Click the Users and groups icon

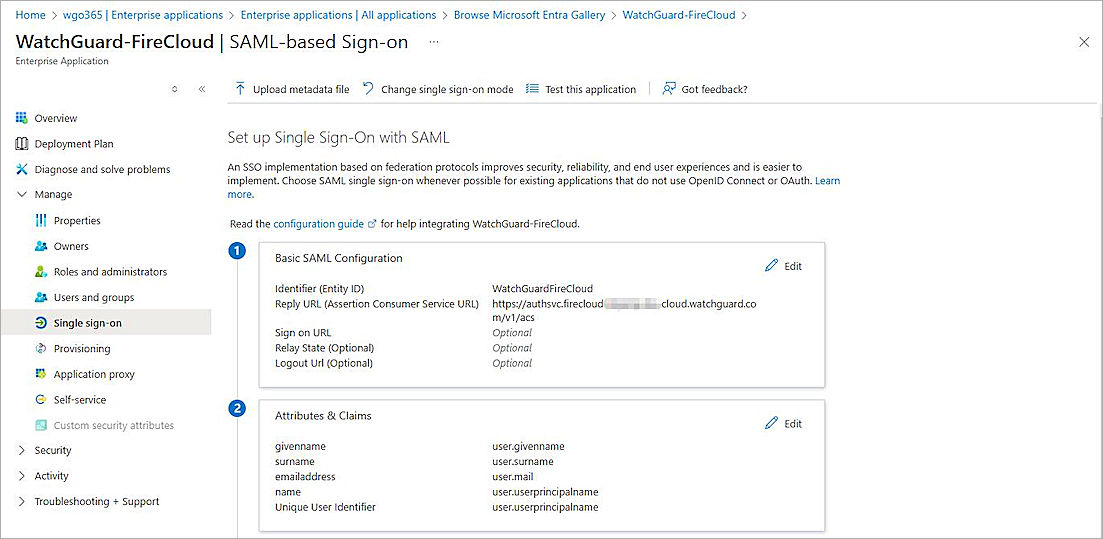tap(40, 298)
